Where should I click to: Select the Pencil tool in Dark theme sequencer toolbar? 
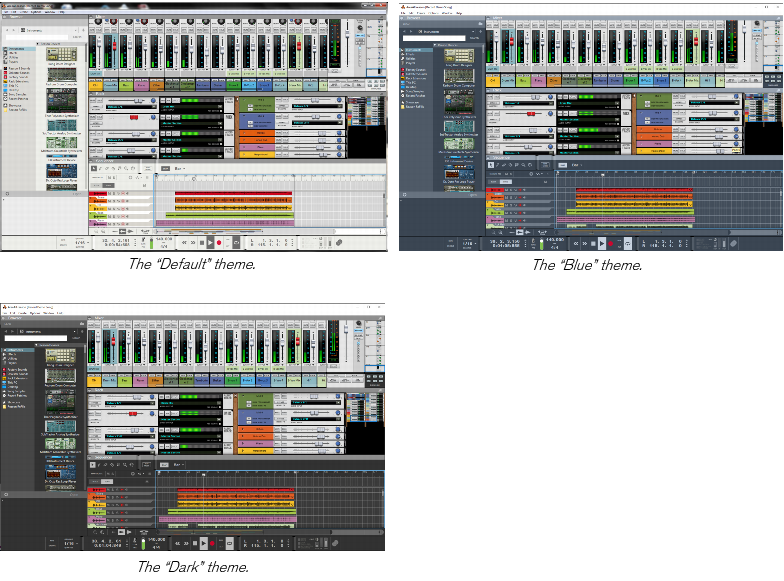[100, 465]
